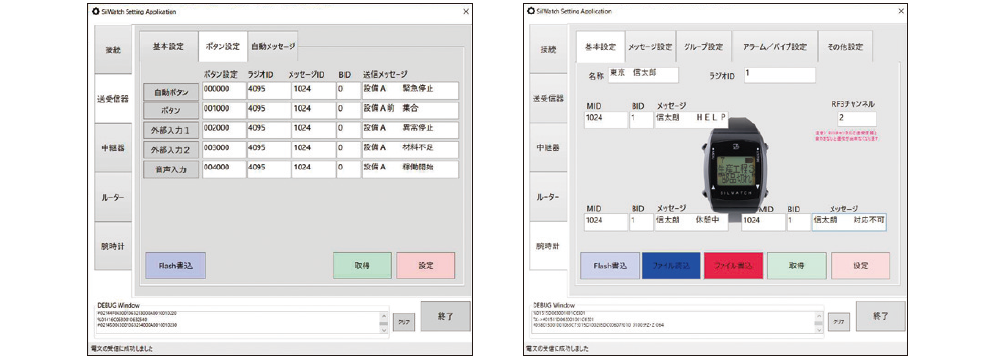
Task: Select the ボタン設定 tab
Action: (x=223, y=47)
